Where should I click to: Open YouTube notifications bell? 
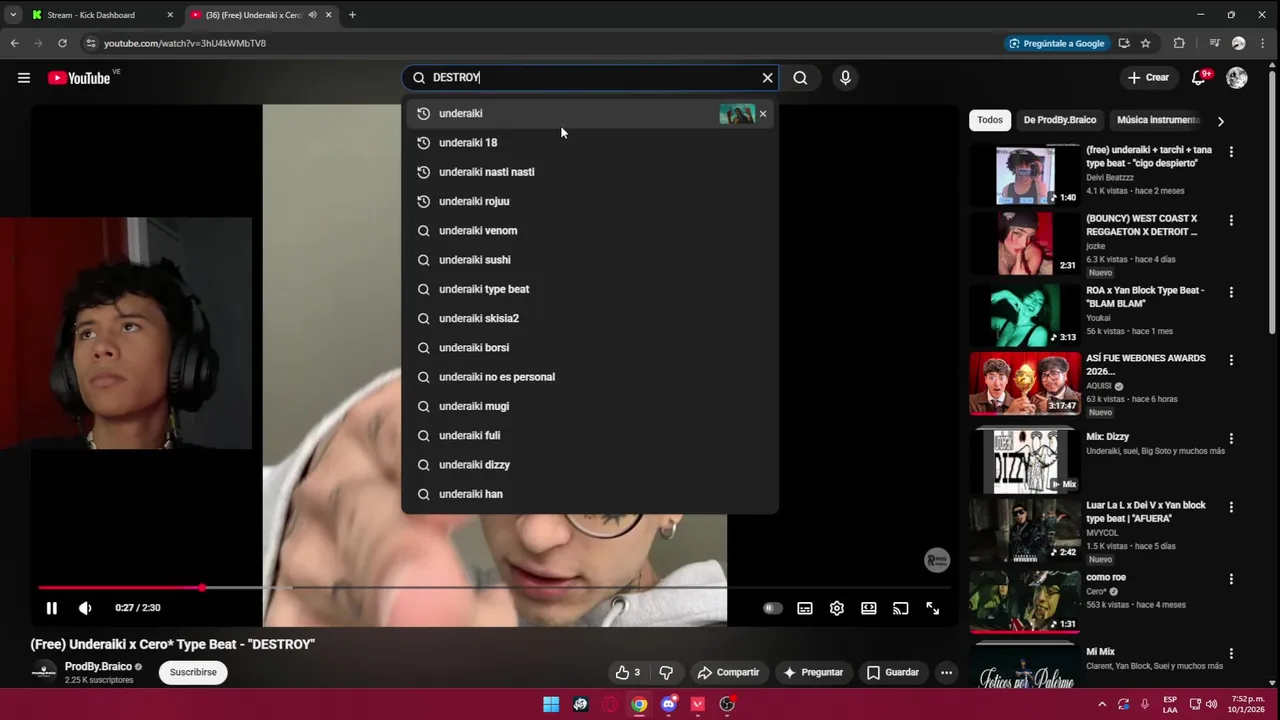(x=1199, y=78)
